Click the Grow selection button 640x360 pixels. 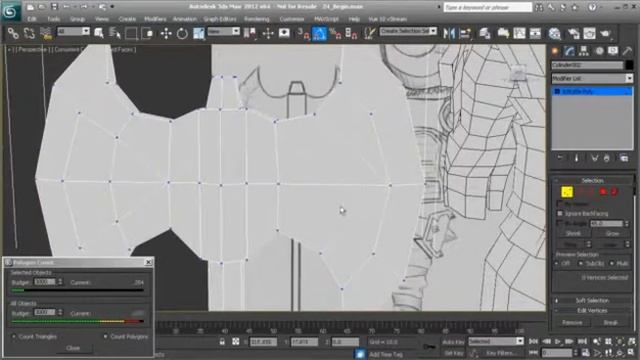pos(612,233)
